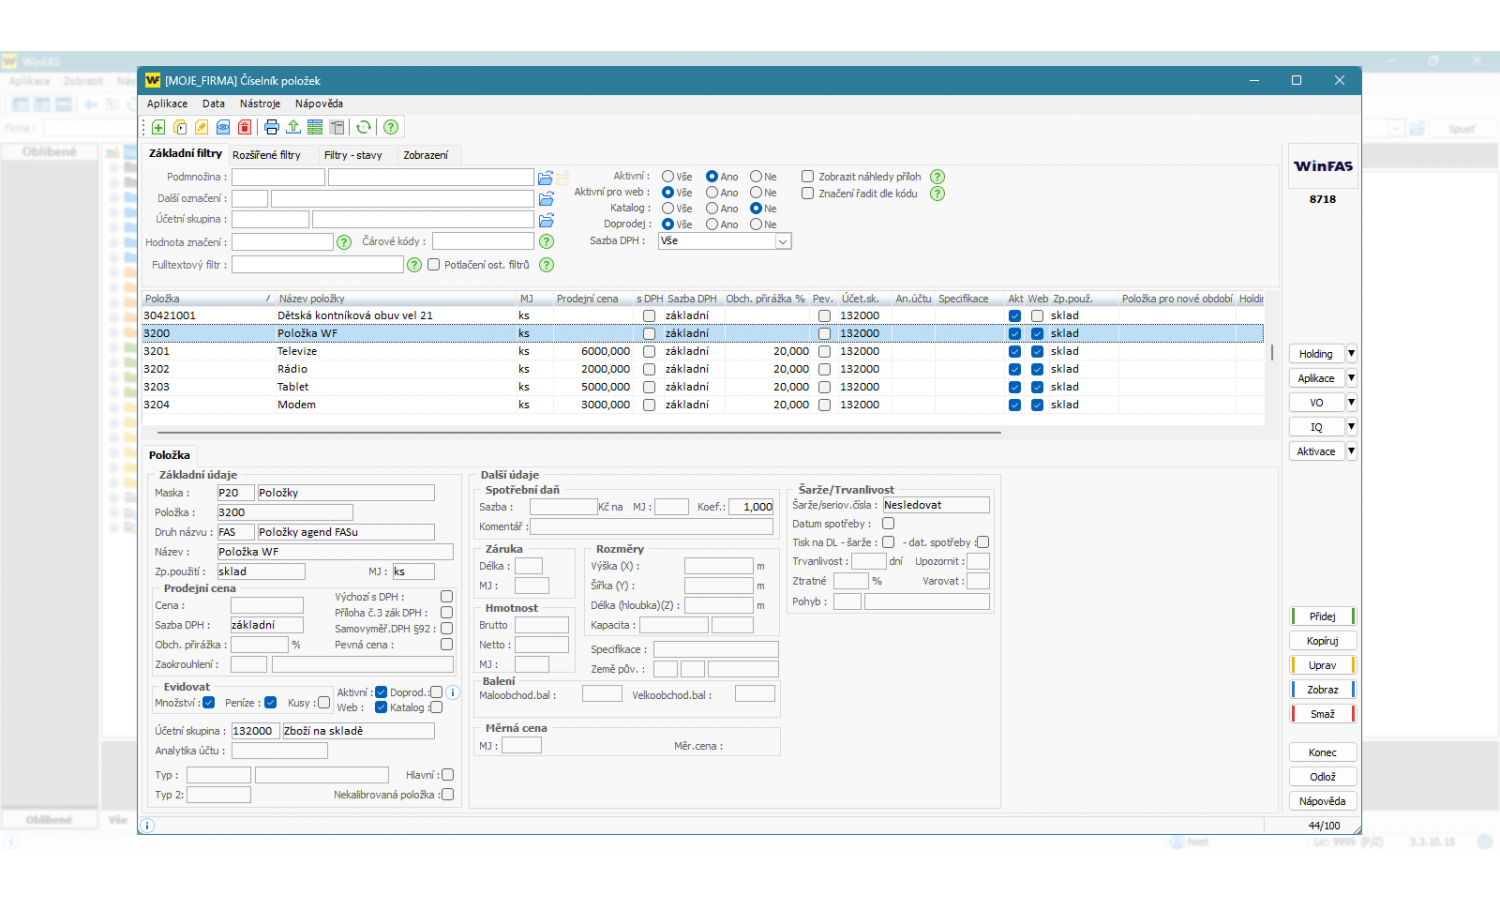Open the Sazba DPH dropdown

click(x=783, y=241)
